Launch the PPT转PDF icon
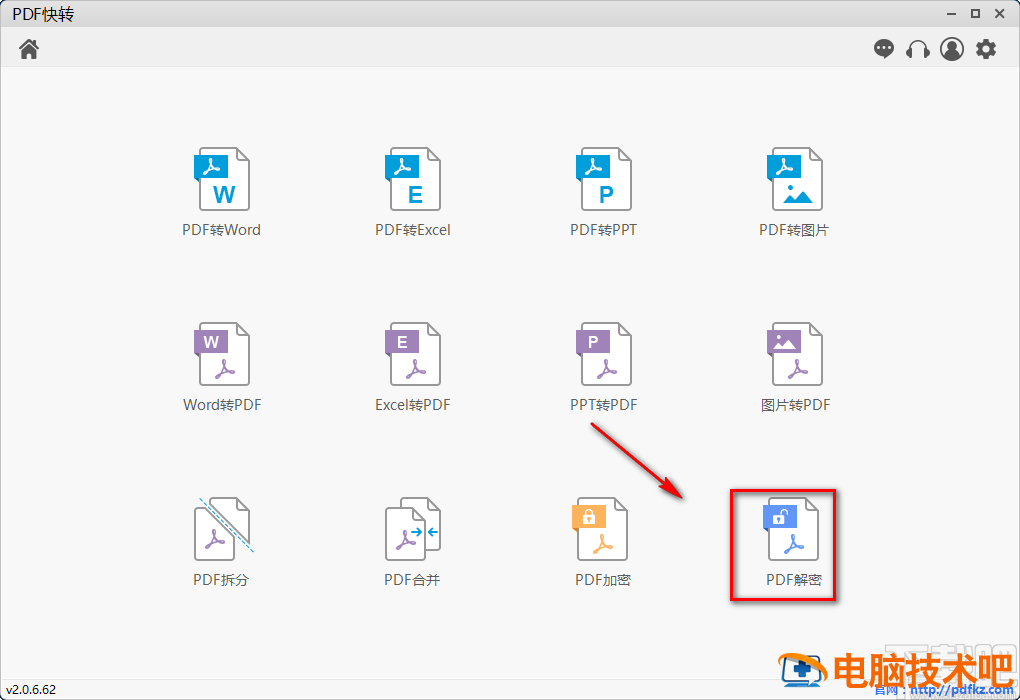The height and width of the screenshot is (700, 1020). [x=604, y=354]
